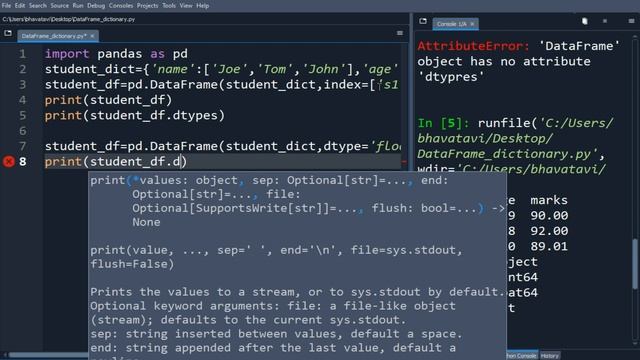The width and height of the screenshot is (640, 360).
Task: Click 'import pandas as pd' code line
Action: point(116,54)
